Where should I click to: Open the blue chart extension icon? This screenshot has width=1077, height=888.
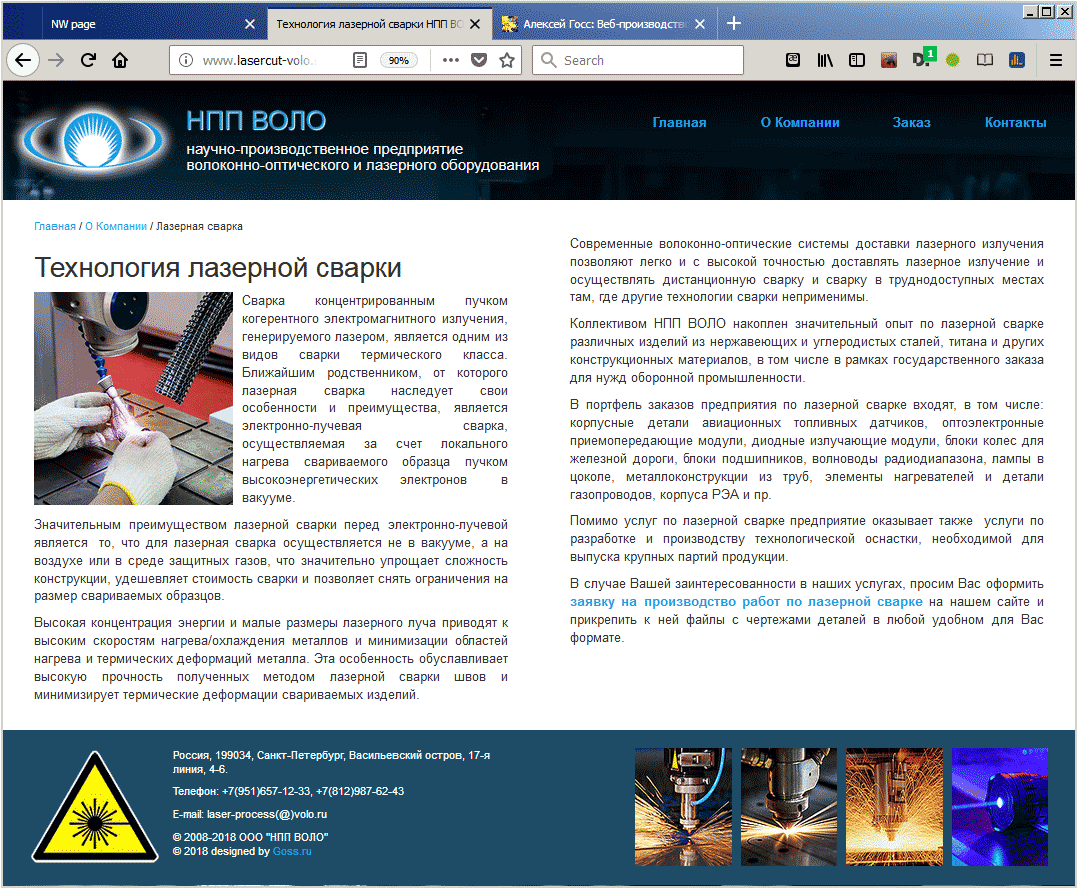[x=1017, y=60]
